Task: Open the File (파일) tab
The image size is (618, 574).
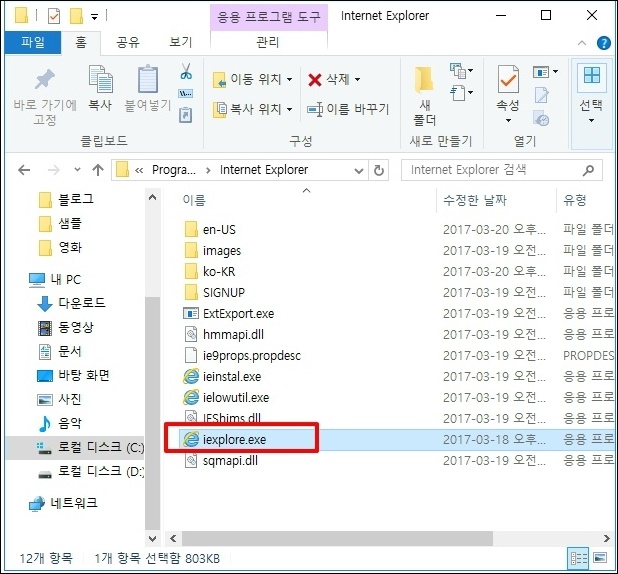Action: [x=33, y=42]
